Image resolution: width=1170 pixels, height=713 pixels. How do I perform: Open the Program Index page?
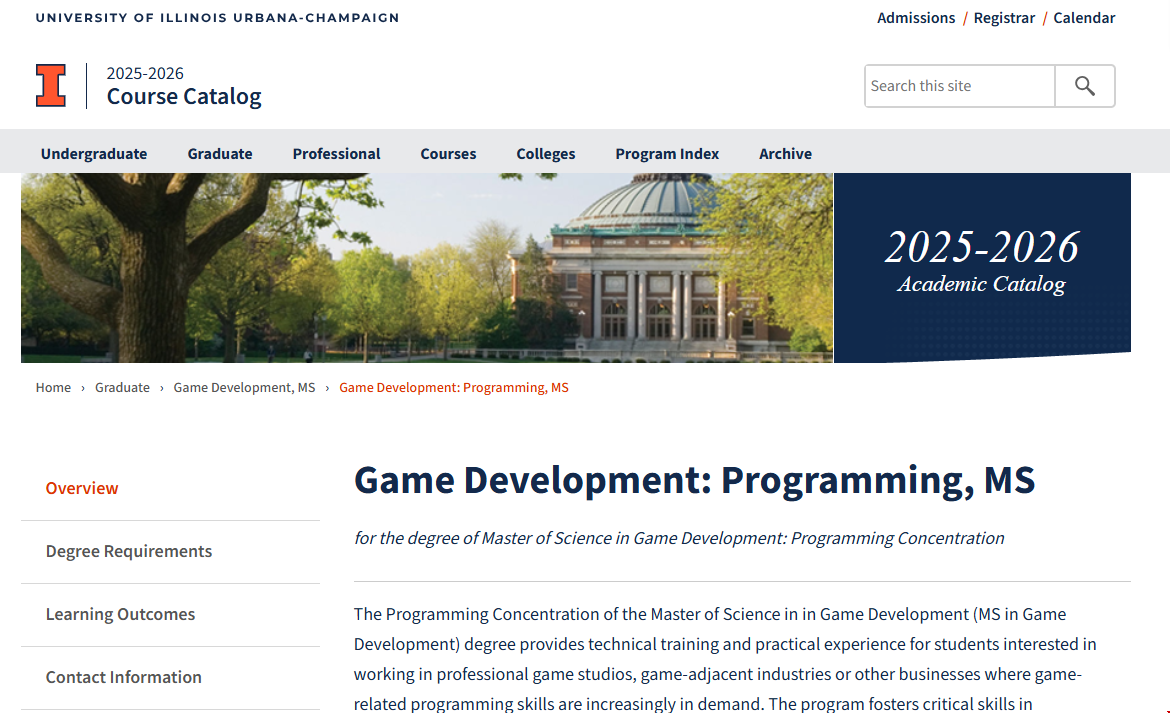click(667, 153)
